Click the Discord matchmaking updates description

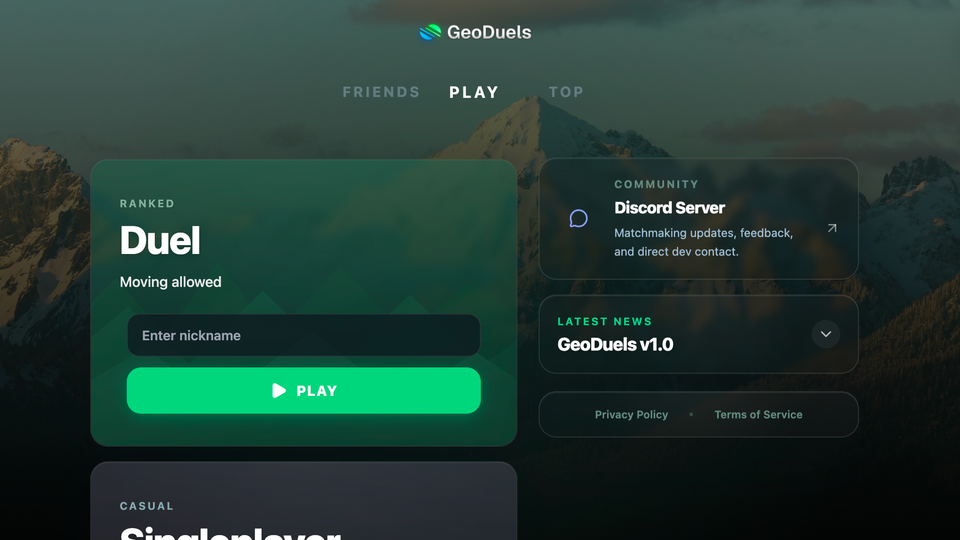pyautogui.click(x=703, y=242)
